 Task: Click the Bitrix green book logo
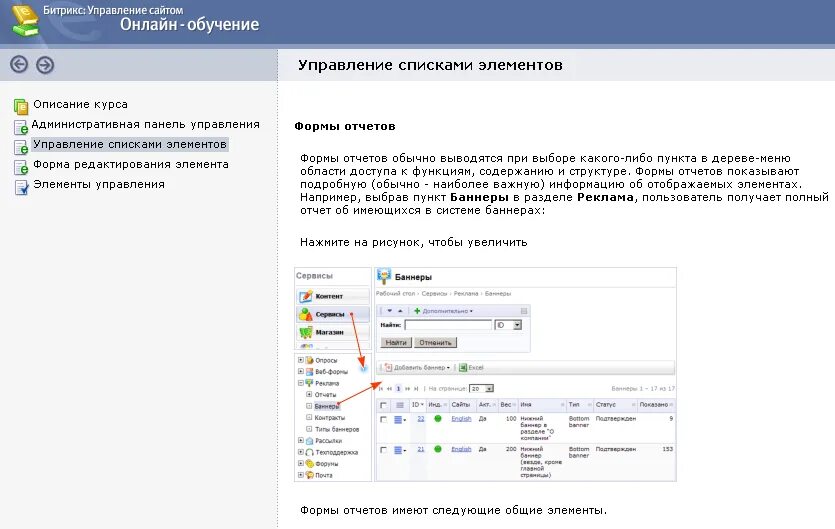pyautogui.click(x=26, y=21)
